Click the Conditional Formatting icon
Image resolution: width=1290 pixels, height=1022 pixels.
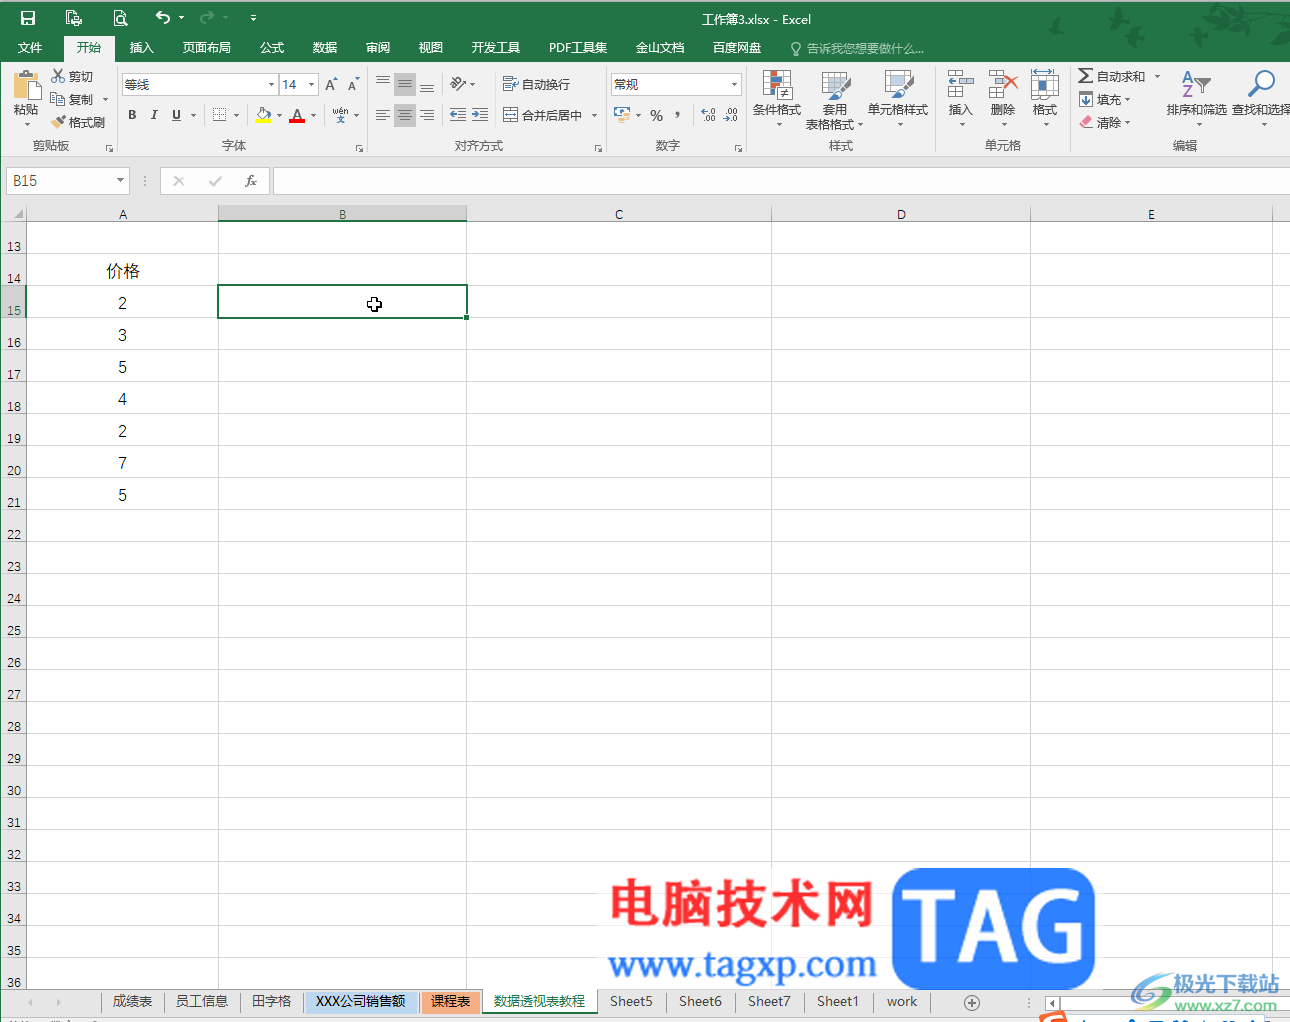tap(777, 84)
